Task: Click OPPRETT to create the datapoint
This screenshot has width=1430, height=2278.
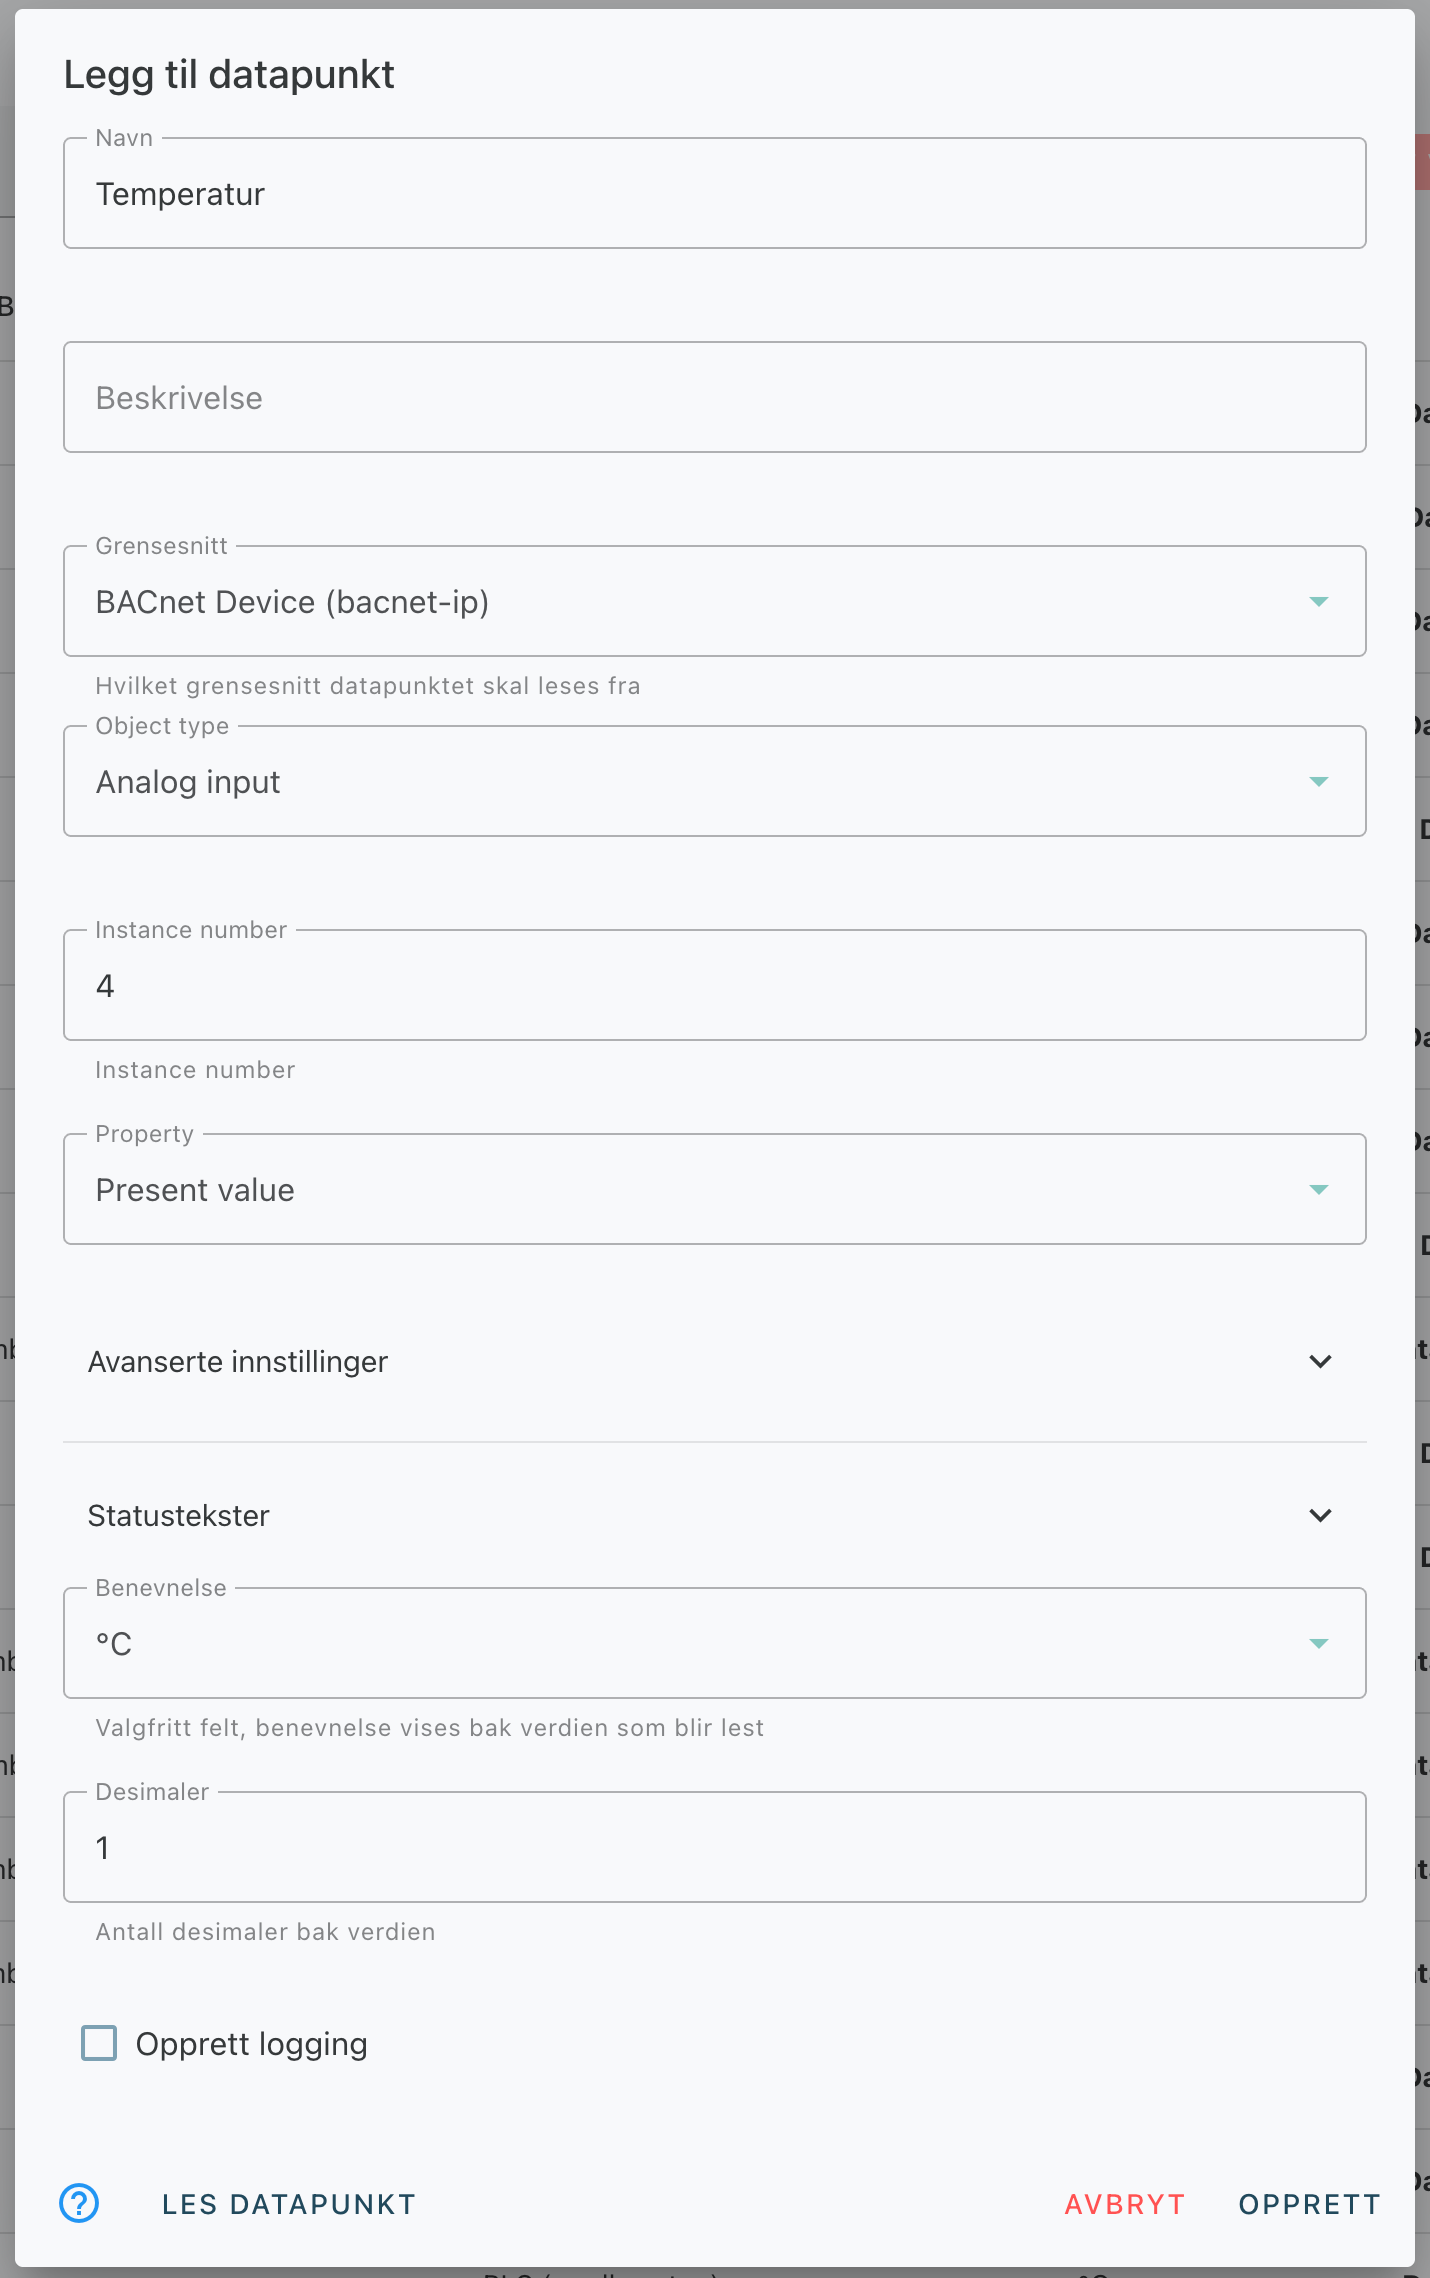Action: [x=1310, y=2204]
